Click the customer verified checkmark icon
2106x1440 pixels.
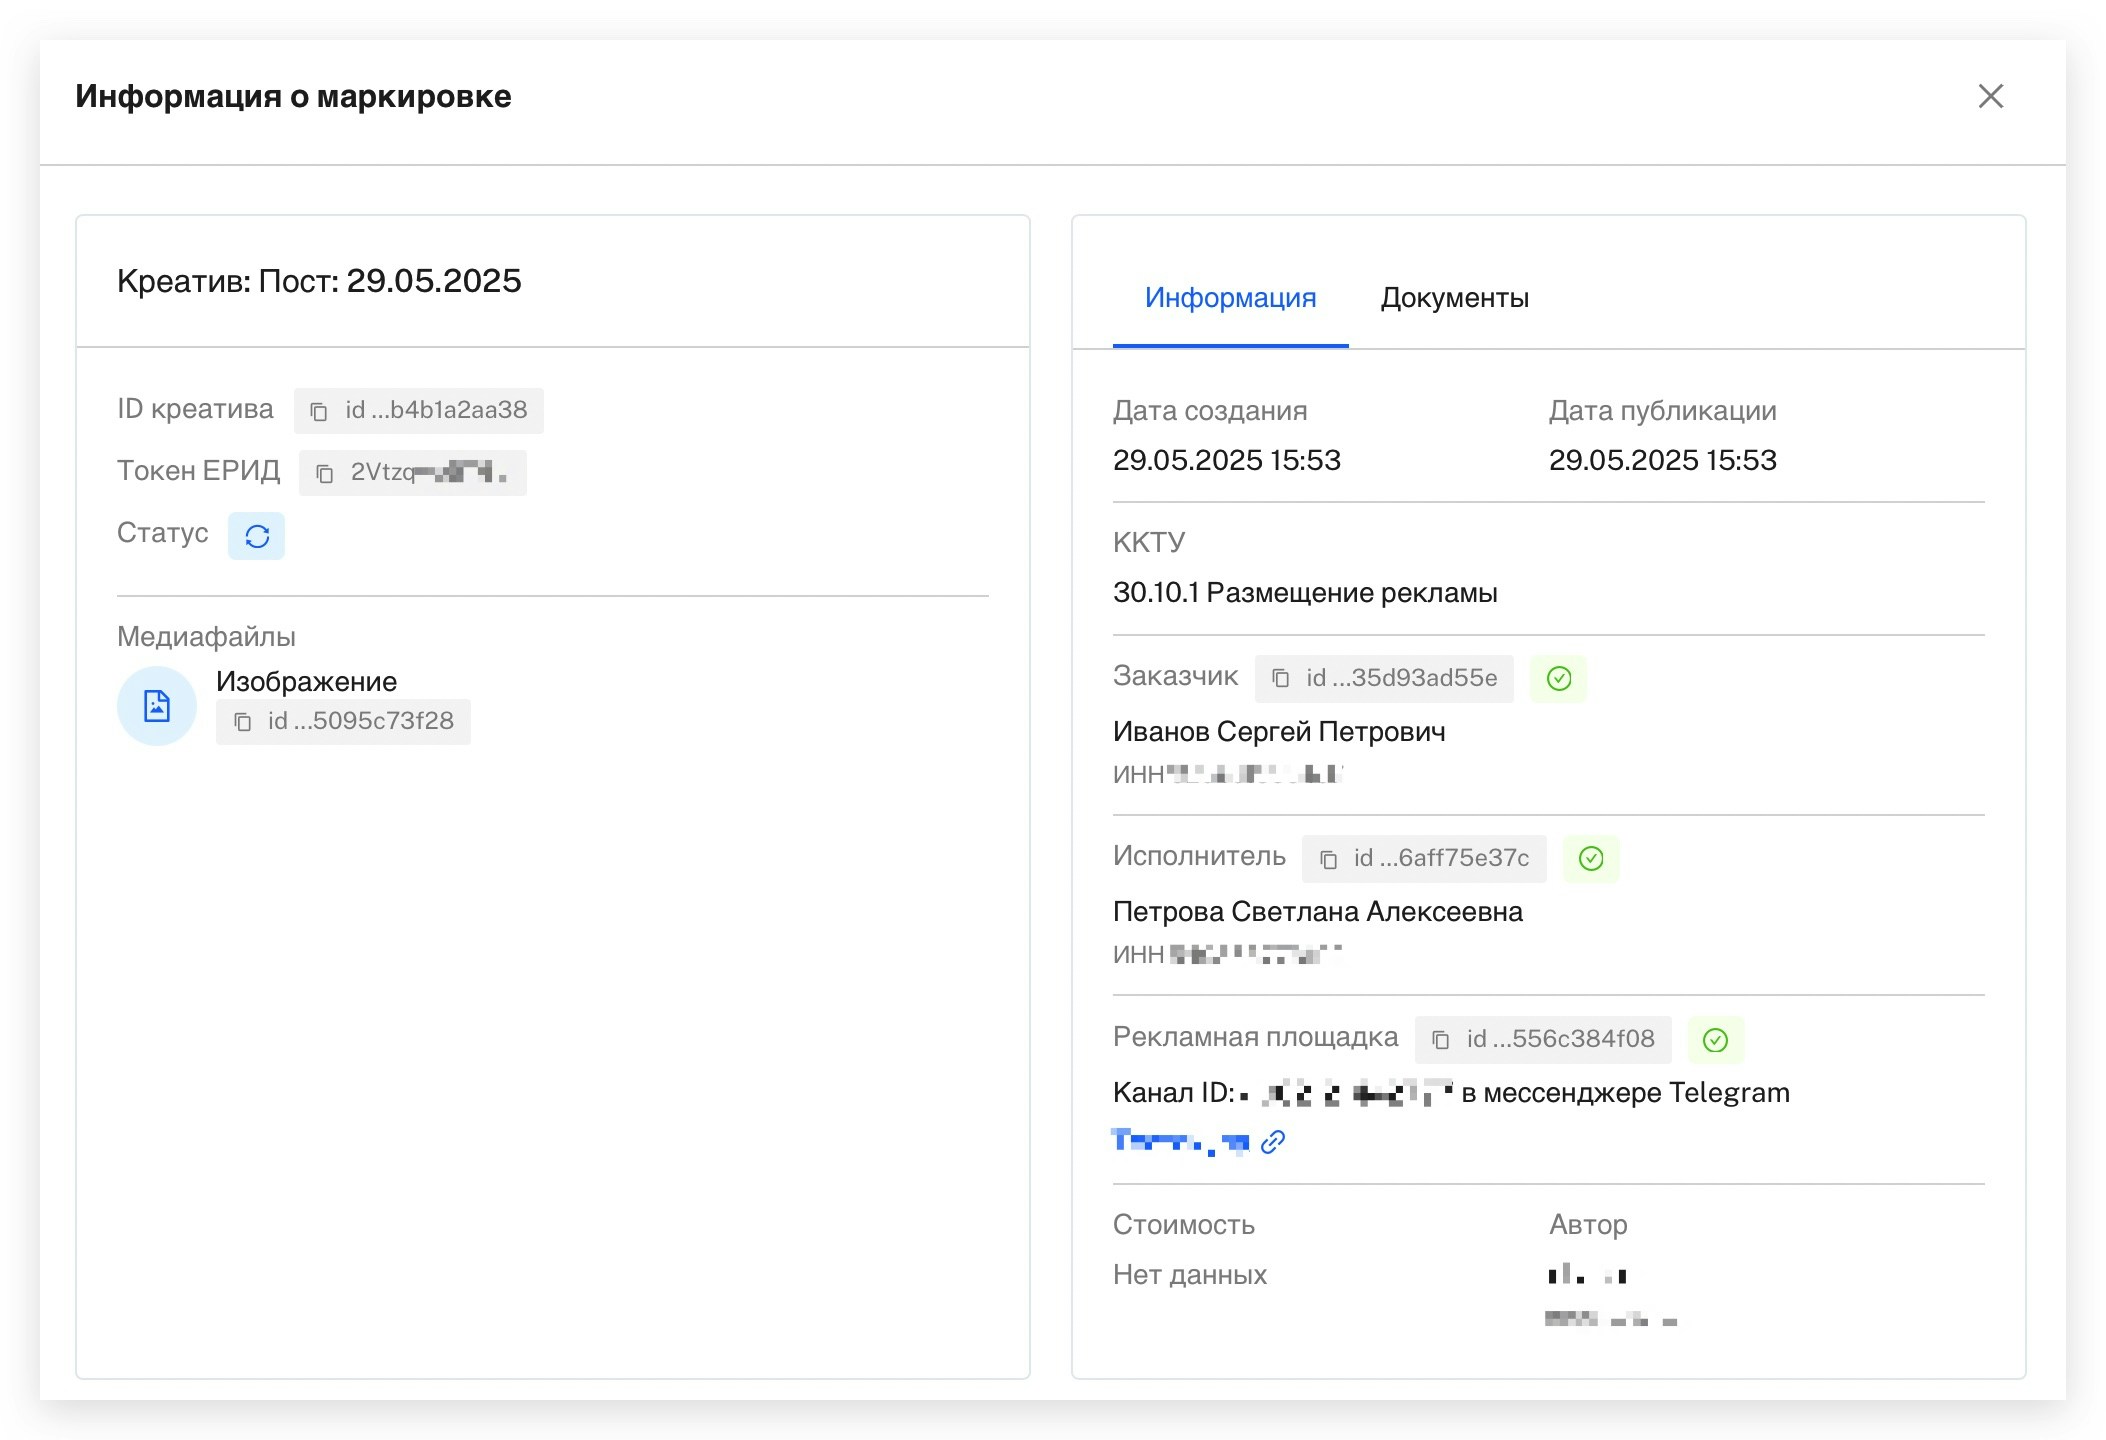coord(1559,679)
